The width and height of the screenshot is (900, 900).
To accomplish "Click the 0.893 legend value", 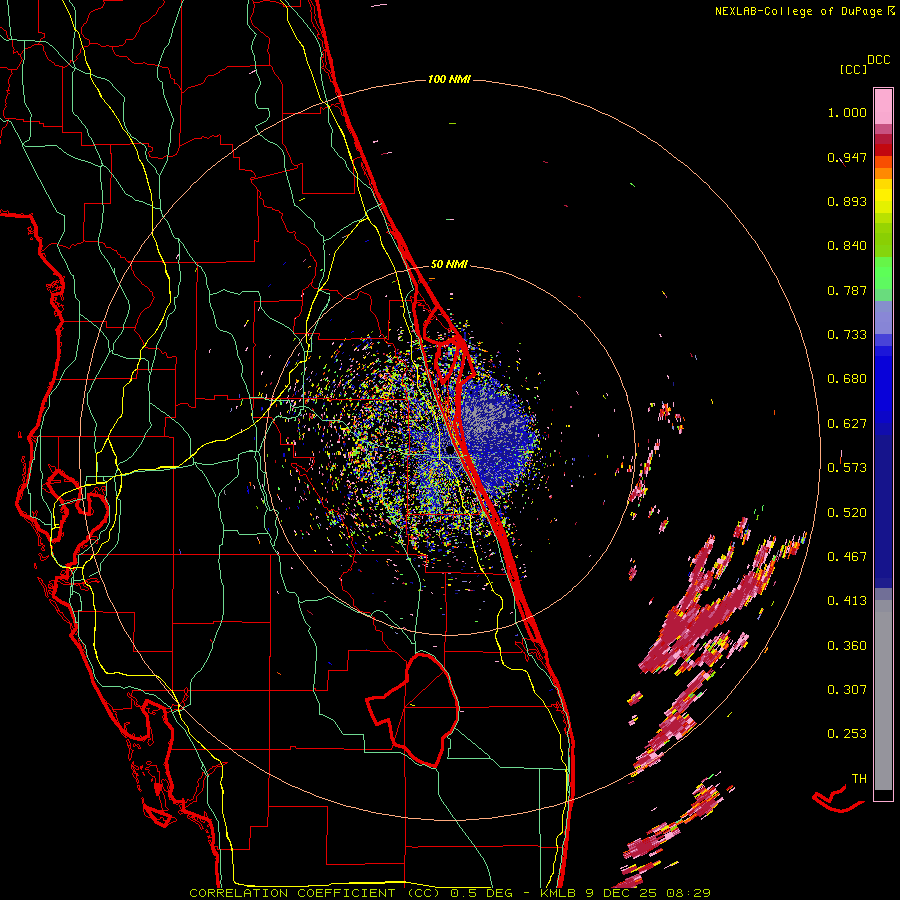I will pos(847,201).
